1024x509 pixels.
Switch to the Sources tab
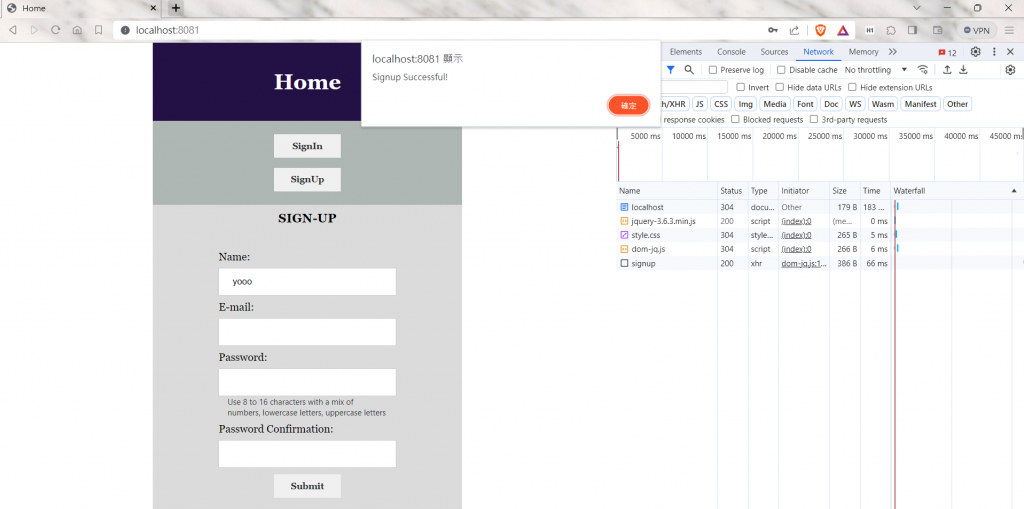click(x=775, y=52)
